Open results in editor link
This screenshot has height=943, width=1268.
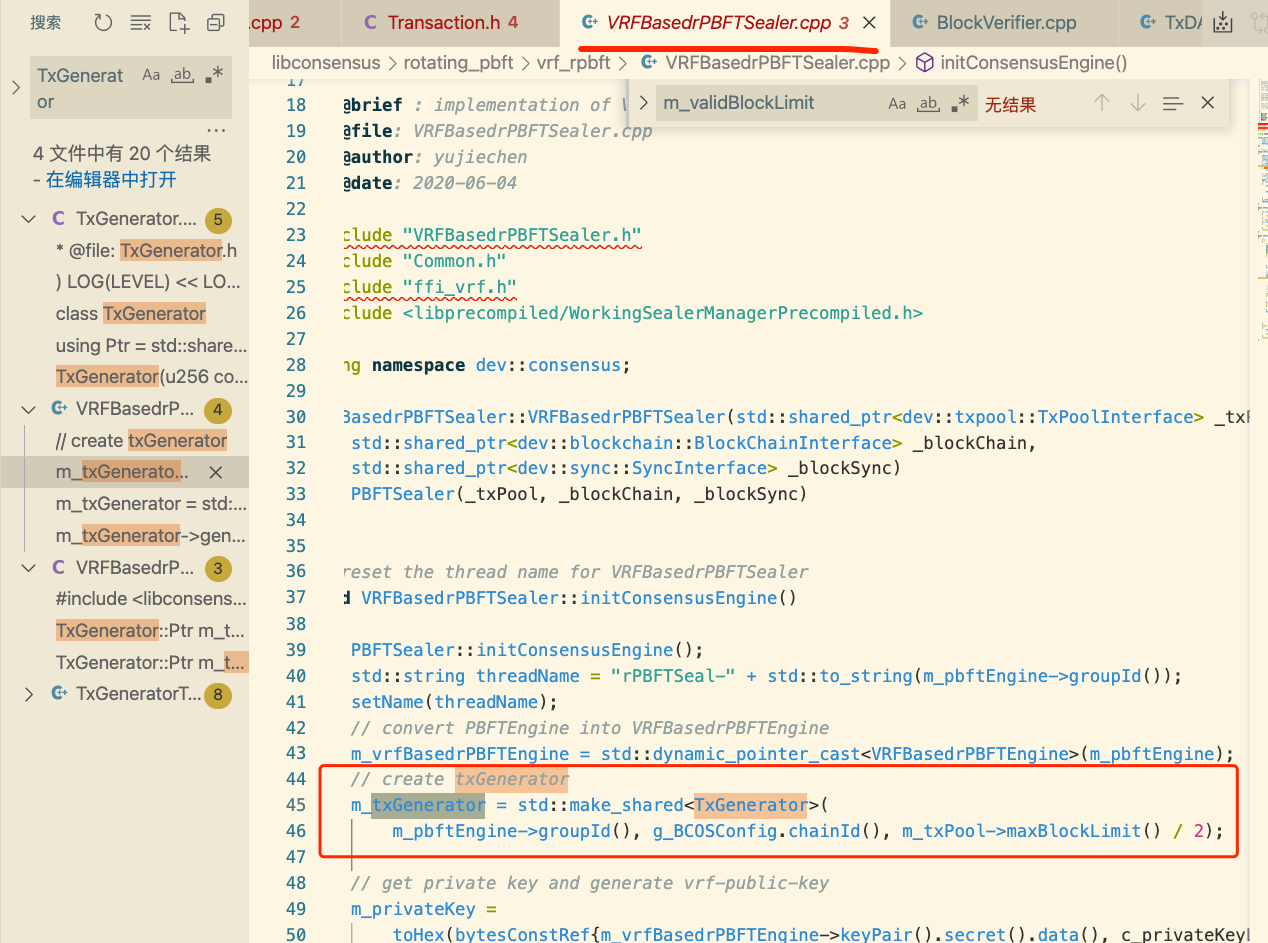coord(111,180)
